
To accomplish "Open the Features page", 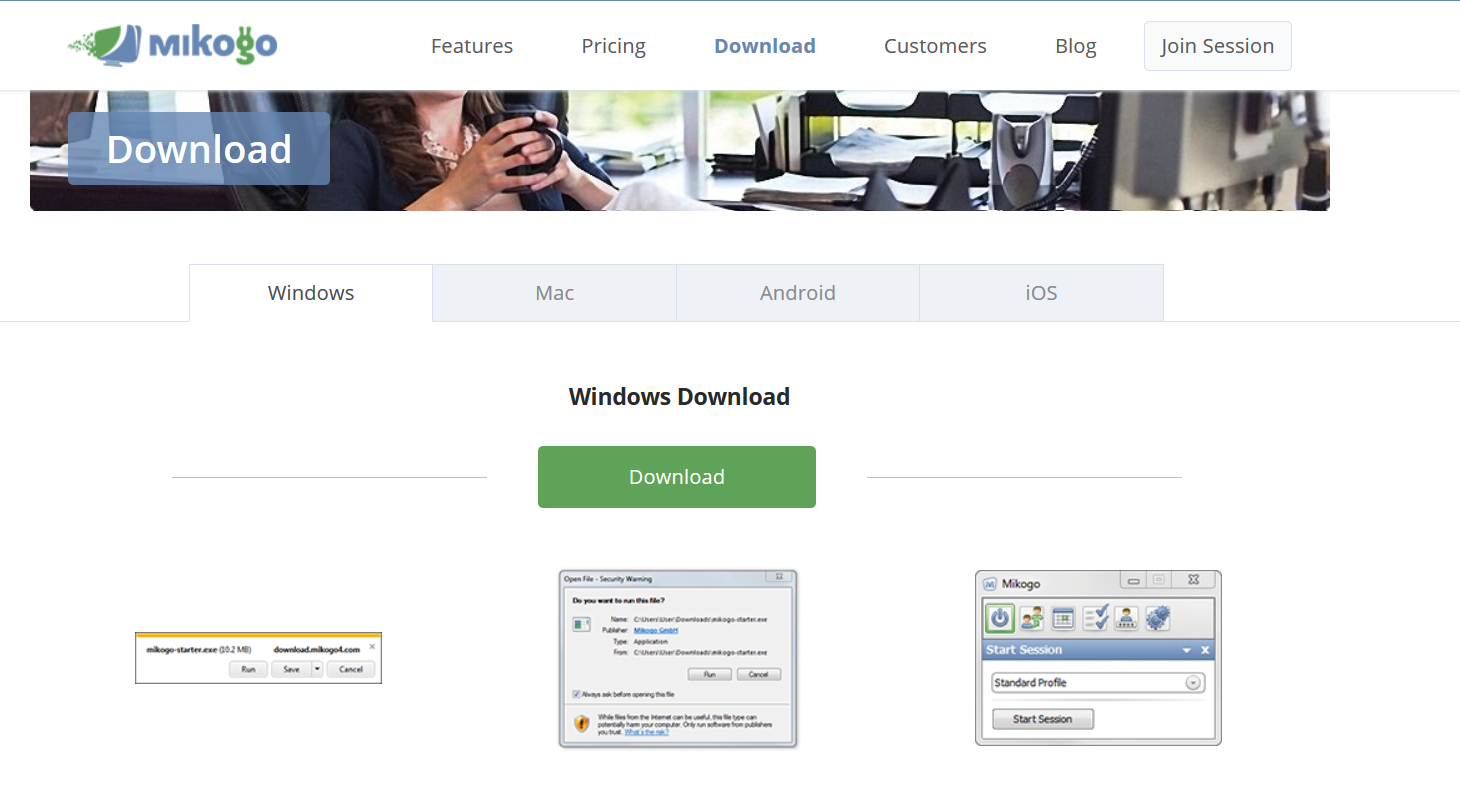I will tap(472, 46).
